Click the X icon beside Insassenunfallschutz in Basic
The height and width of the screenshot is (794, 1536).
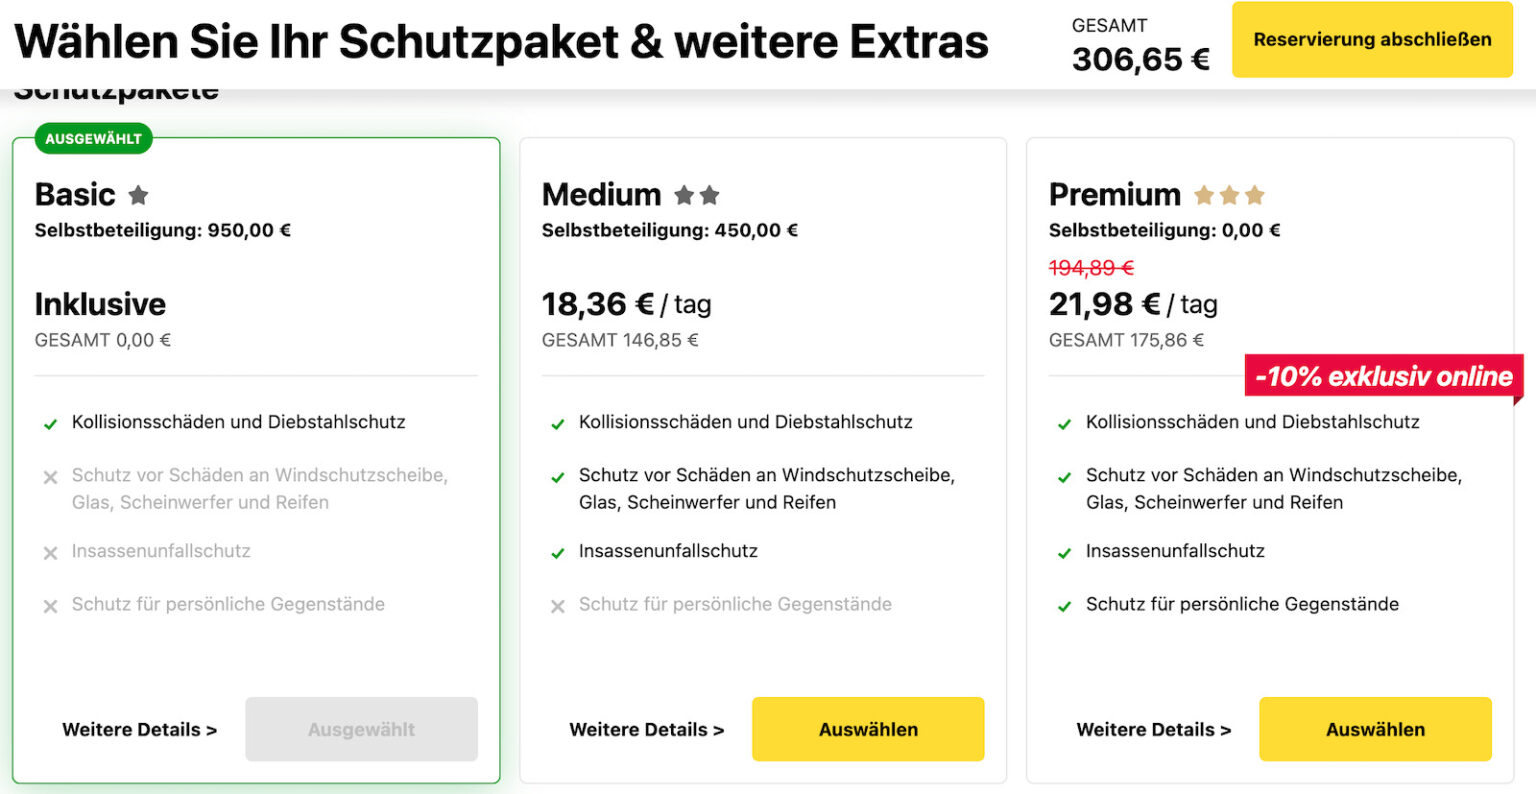click(x=49, y=552)
